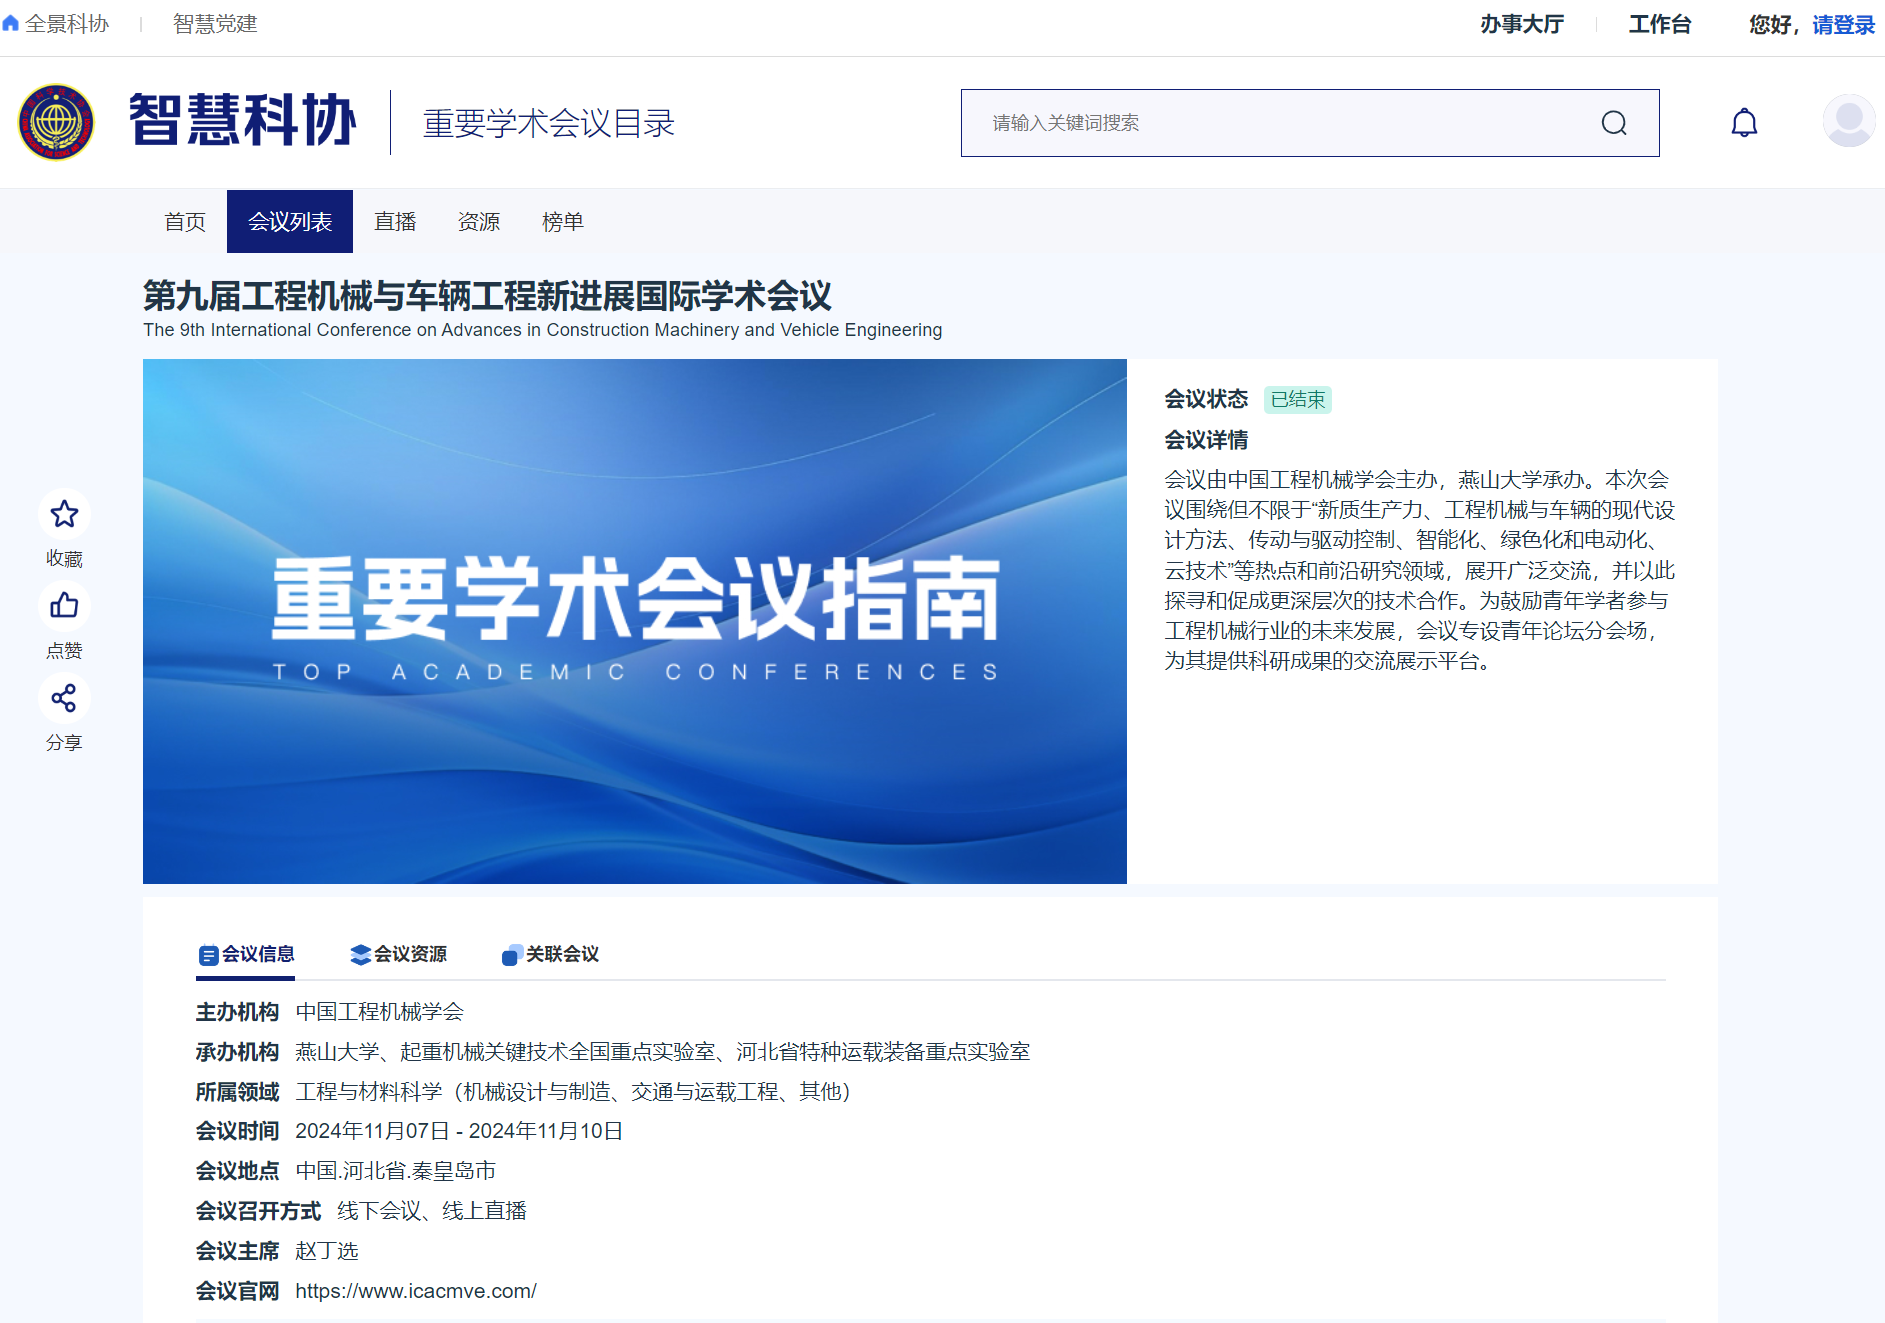Image resolution: width=1885 pixels, height=1323 pixels.
Task: Click the 会议状态 label
Action: click(x=1206, y=399)
